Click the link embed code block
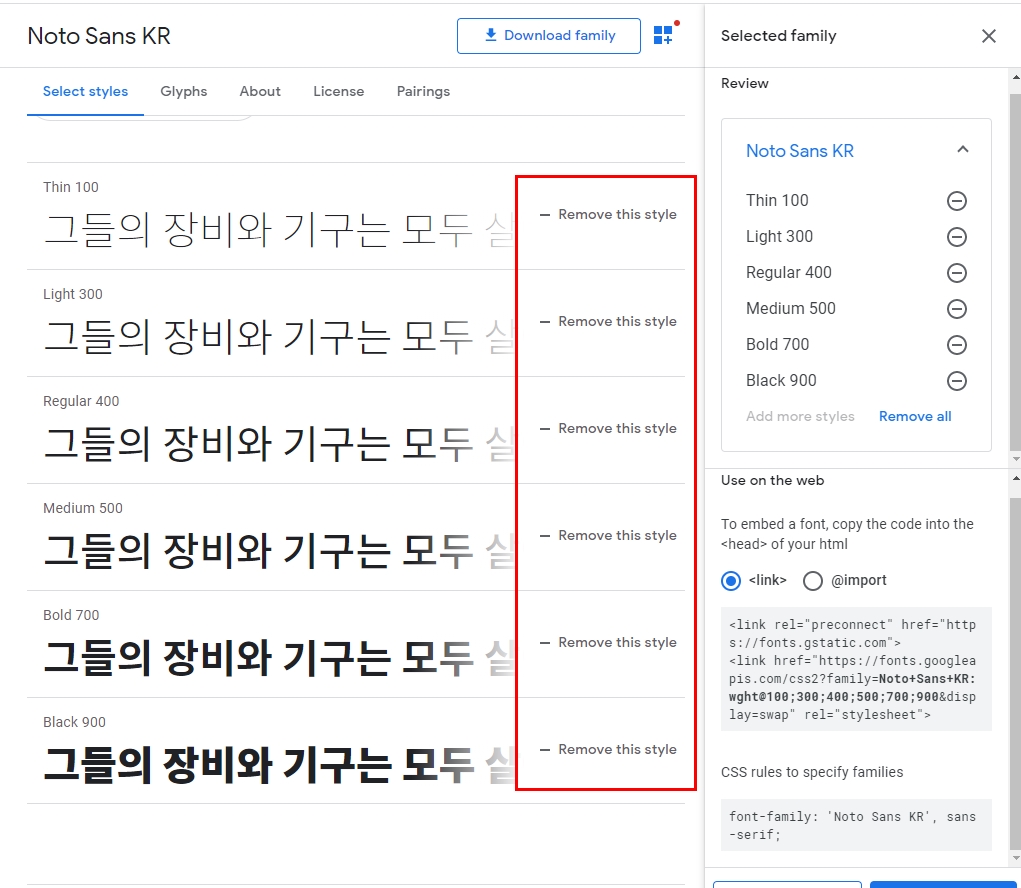Screen dimensions: 1021x888 pos(856,669)
